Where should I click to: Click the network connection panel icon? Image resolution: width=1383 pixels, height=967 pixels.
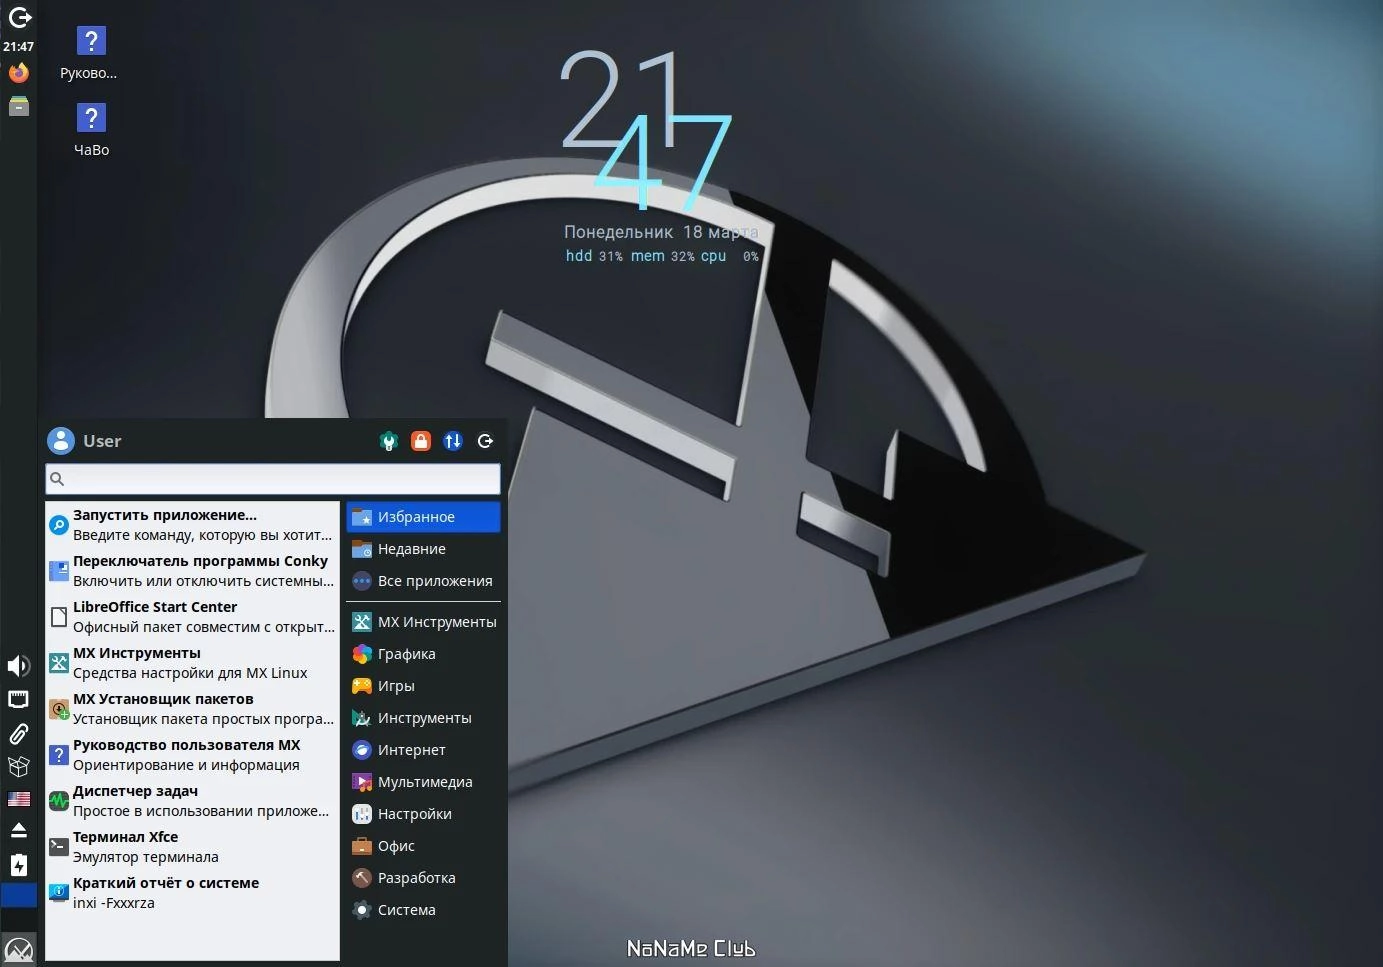pos(19,699)
